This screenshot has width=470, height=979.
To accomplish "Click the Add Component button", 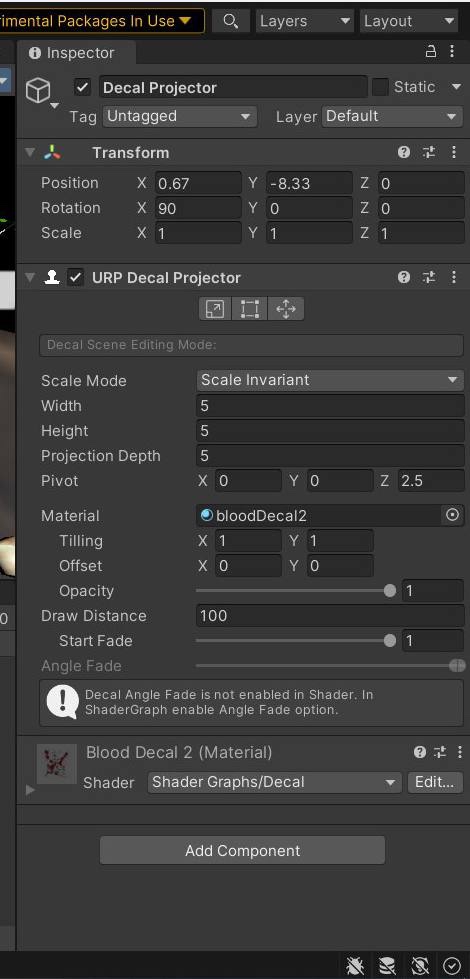I will pyautogui.click(x=242, y=850).
